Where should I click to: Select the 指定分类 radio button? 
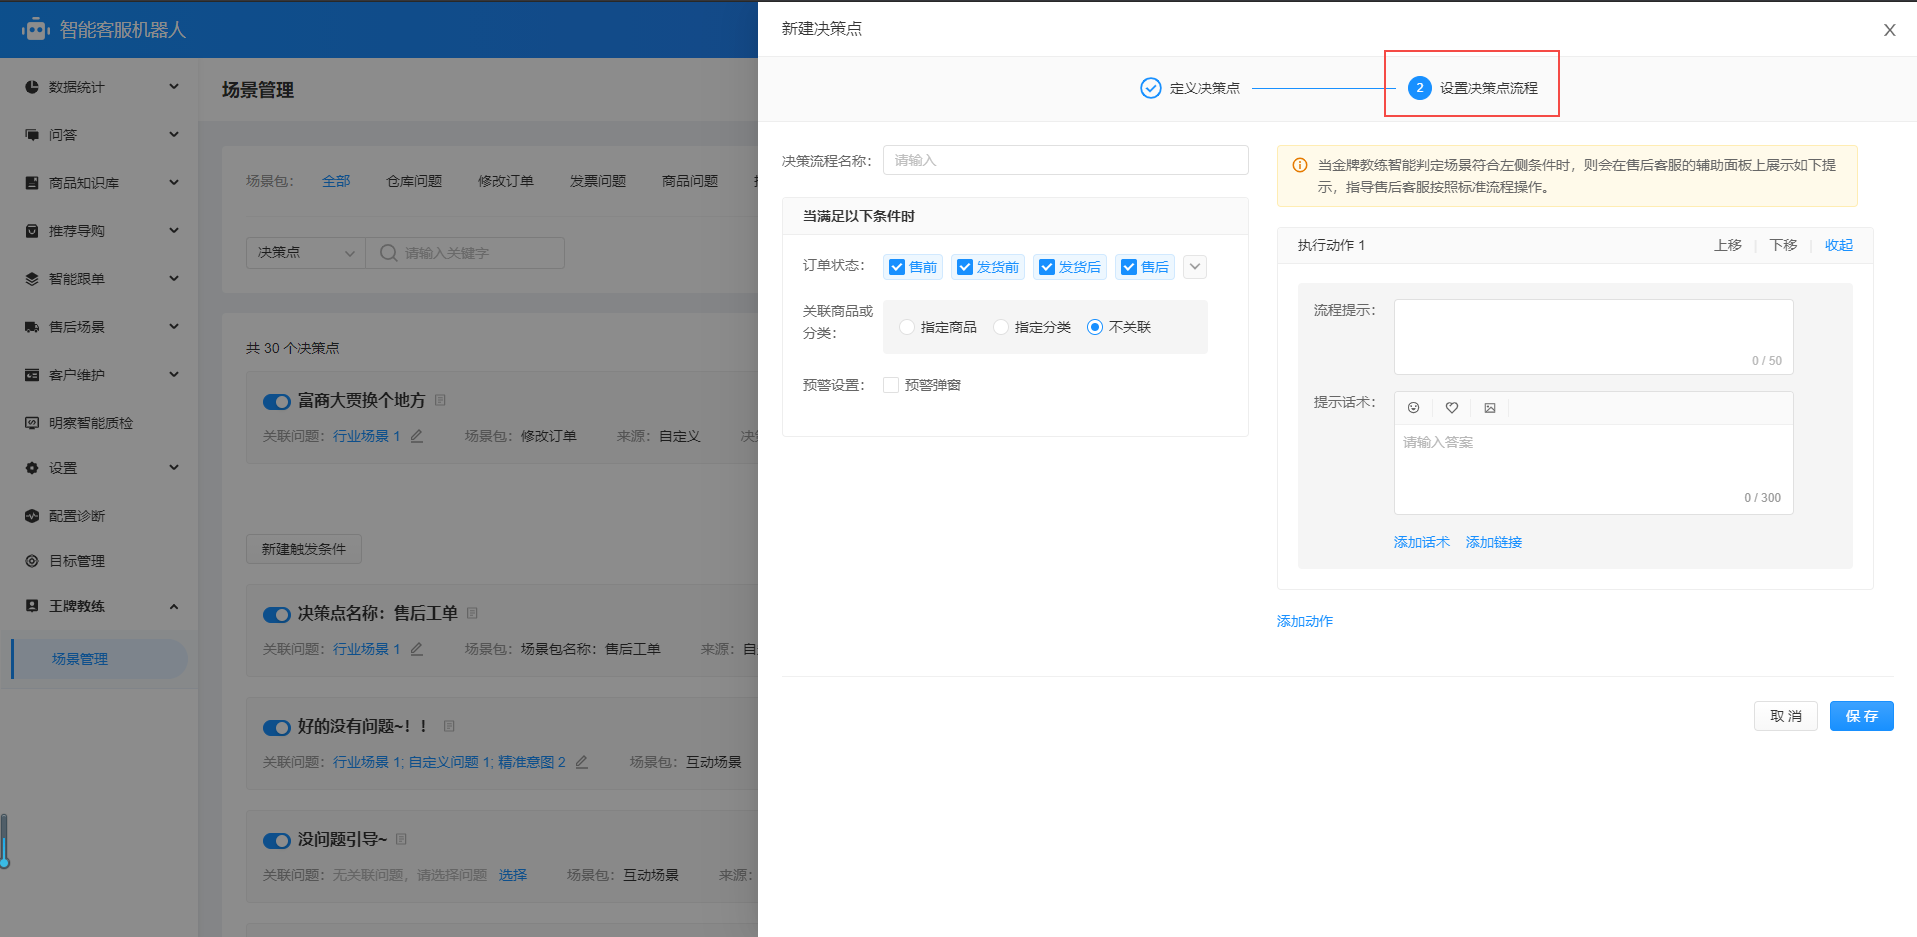coord(1001,327)
